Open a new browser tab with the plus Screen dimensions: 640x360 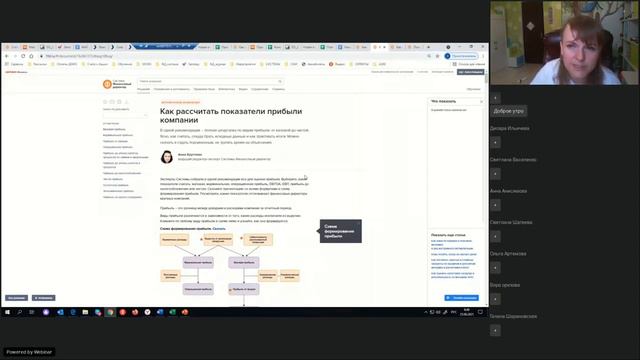(428, 47)
